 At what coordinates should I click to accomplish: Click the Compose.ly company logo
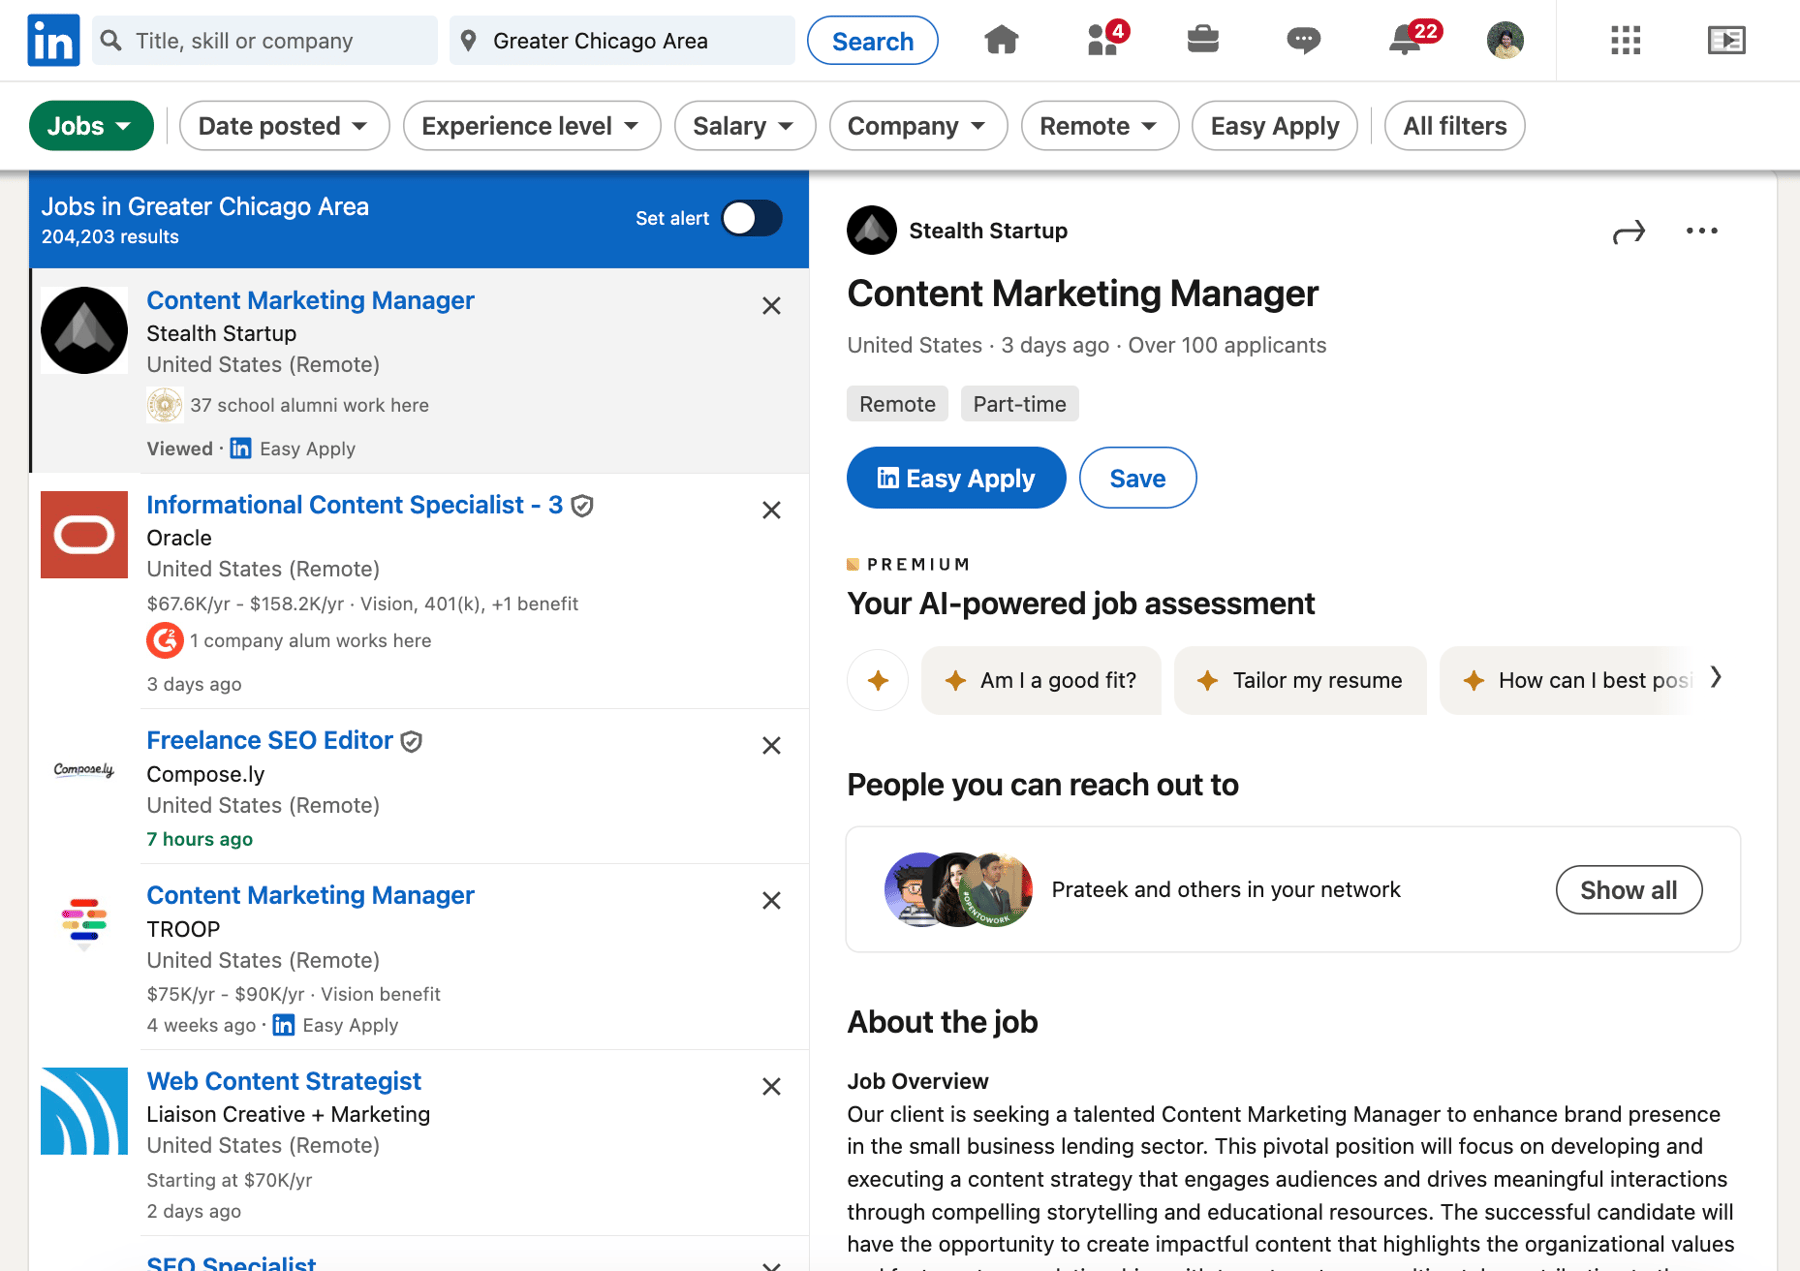click(84, 770)
